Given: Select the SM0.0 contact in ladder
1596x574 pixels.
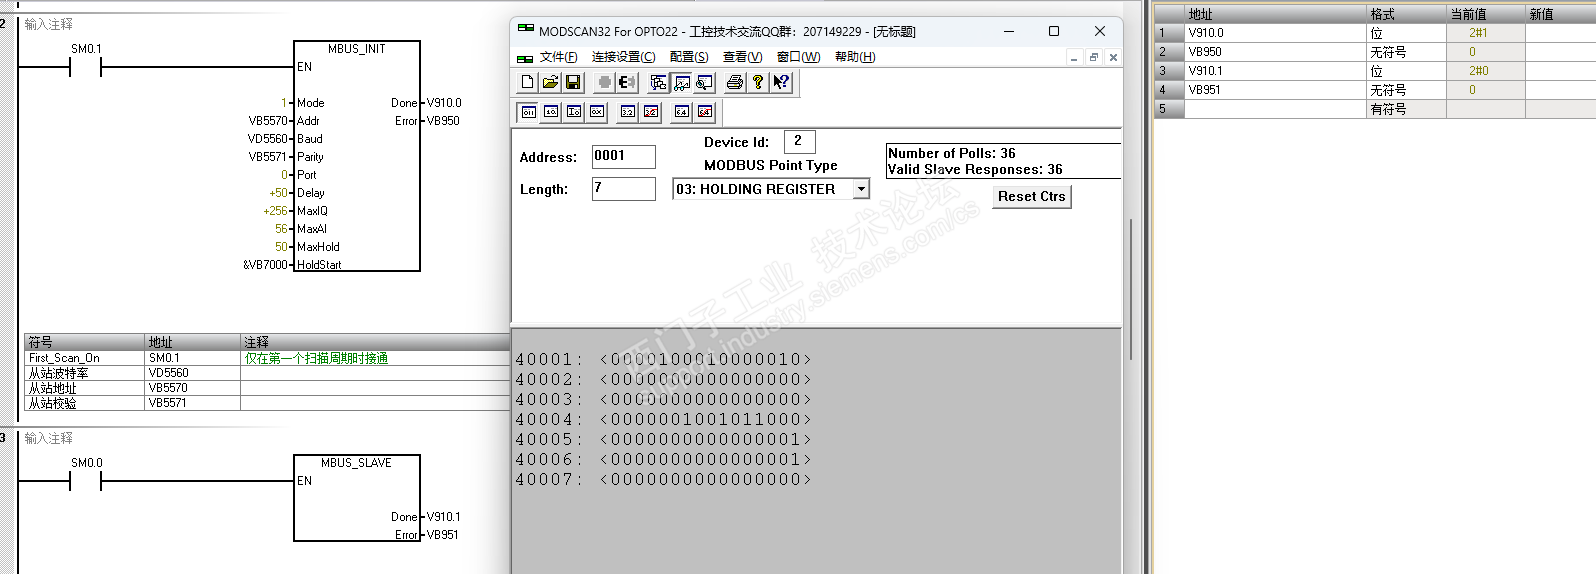Looking at the screenshot, I should [x=86, y=482].
